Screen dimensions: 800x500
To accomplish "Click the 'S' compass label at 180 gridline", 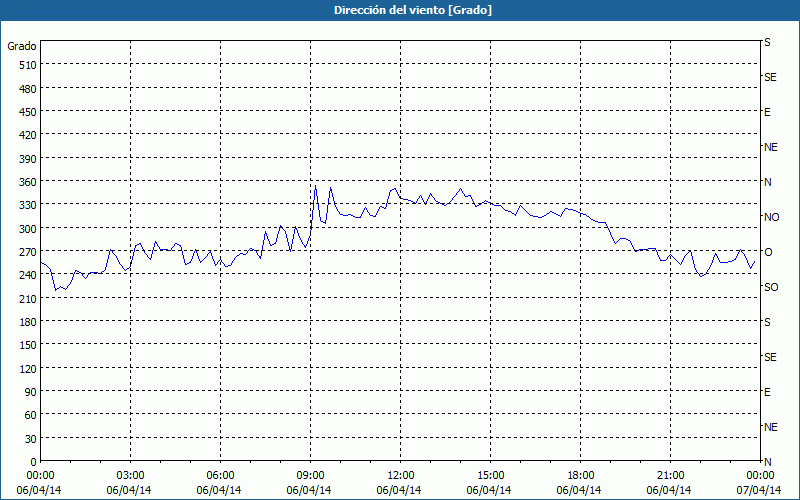I will [x=767, y=322].
